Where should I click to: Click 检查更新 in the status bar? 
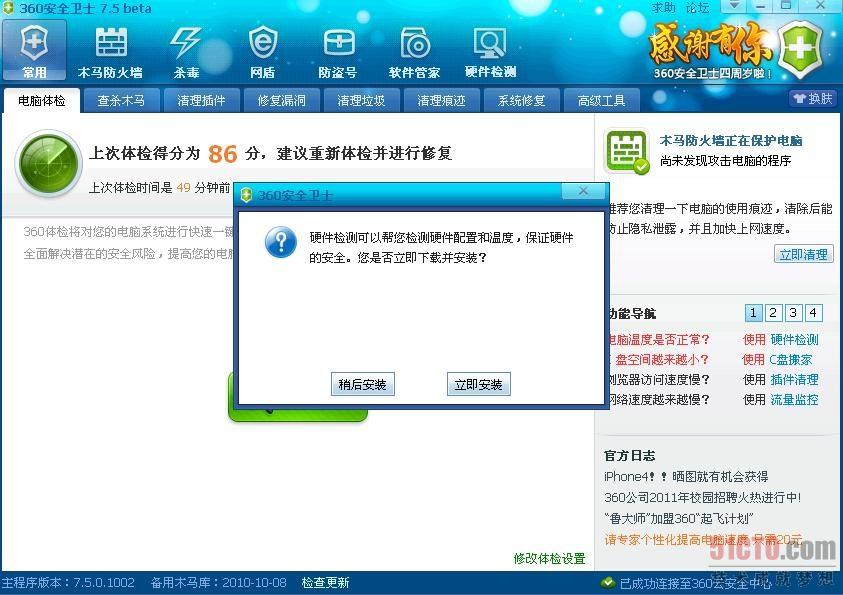(325, 583)
